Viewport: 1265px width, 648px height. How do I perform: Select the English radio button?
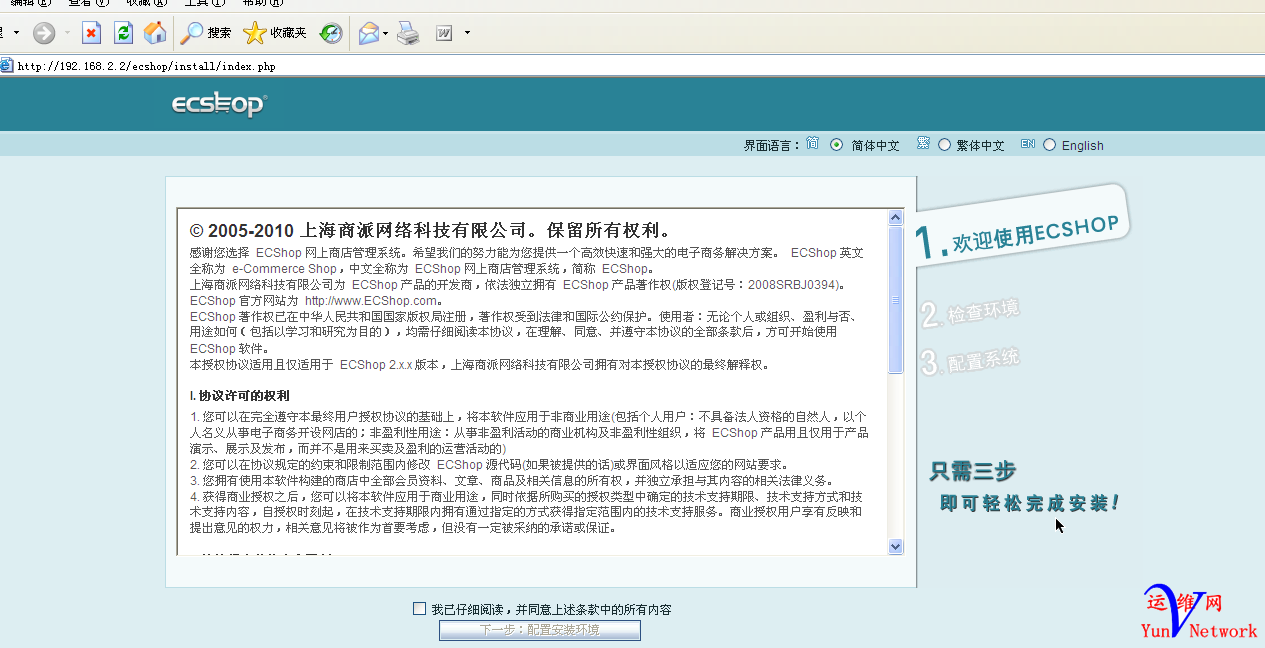(x=1049, y=145)
